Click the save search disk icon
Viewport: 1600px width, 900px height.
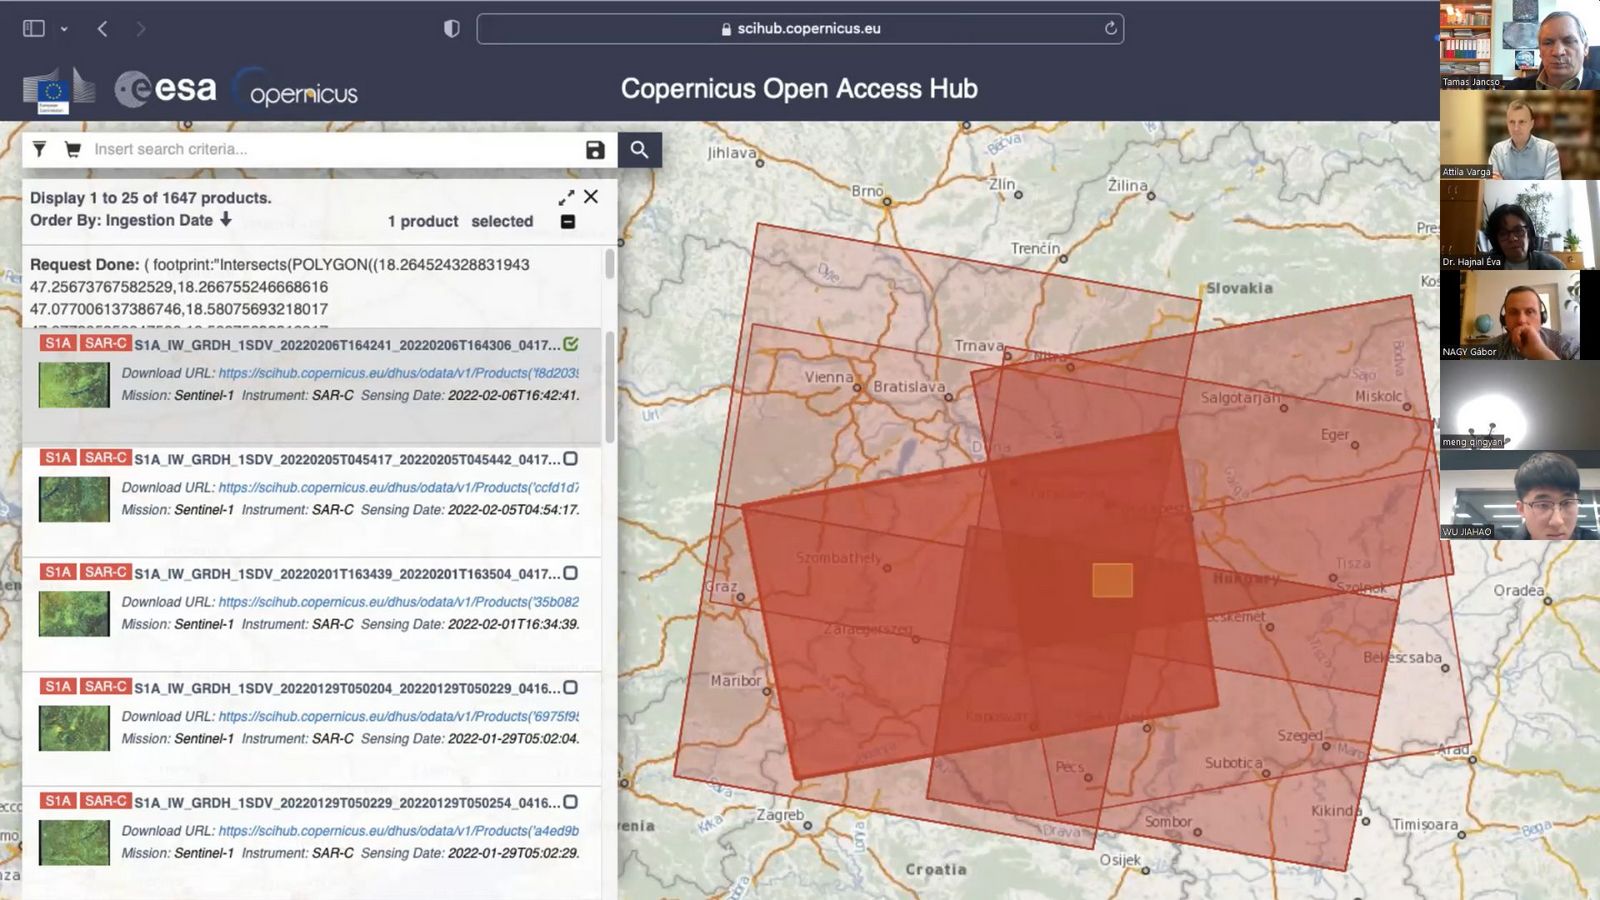[x=595, y=150]
